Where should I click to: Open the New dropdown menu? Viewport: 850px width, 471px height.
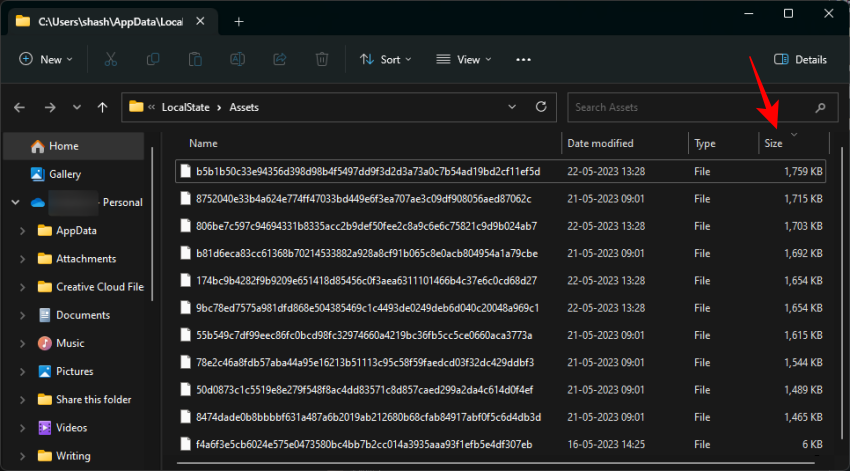(x=46, y=60)
